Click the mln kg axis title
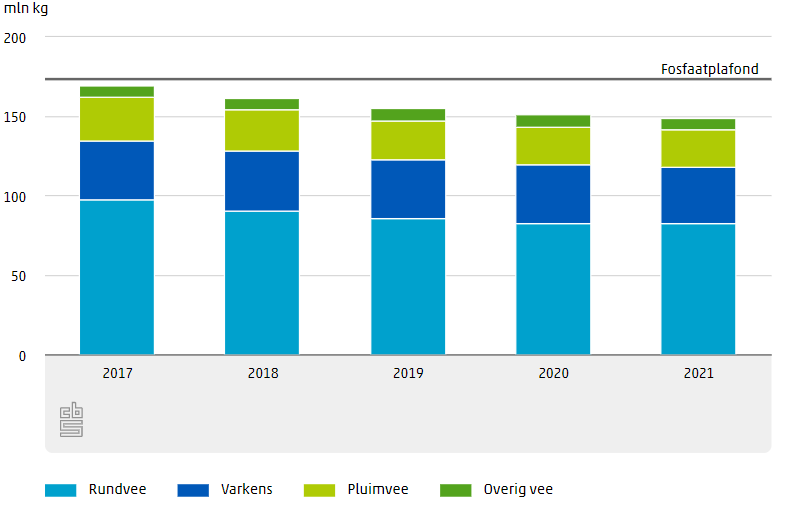 (x=26, y=9)
